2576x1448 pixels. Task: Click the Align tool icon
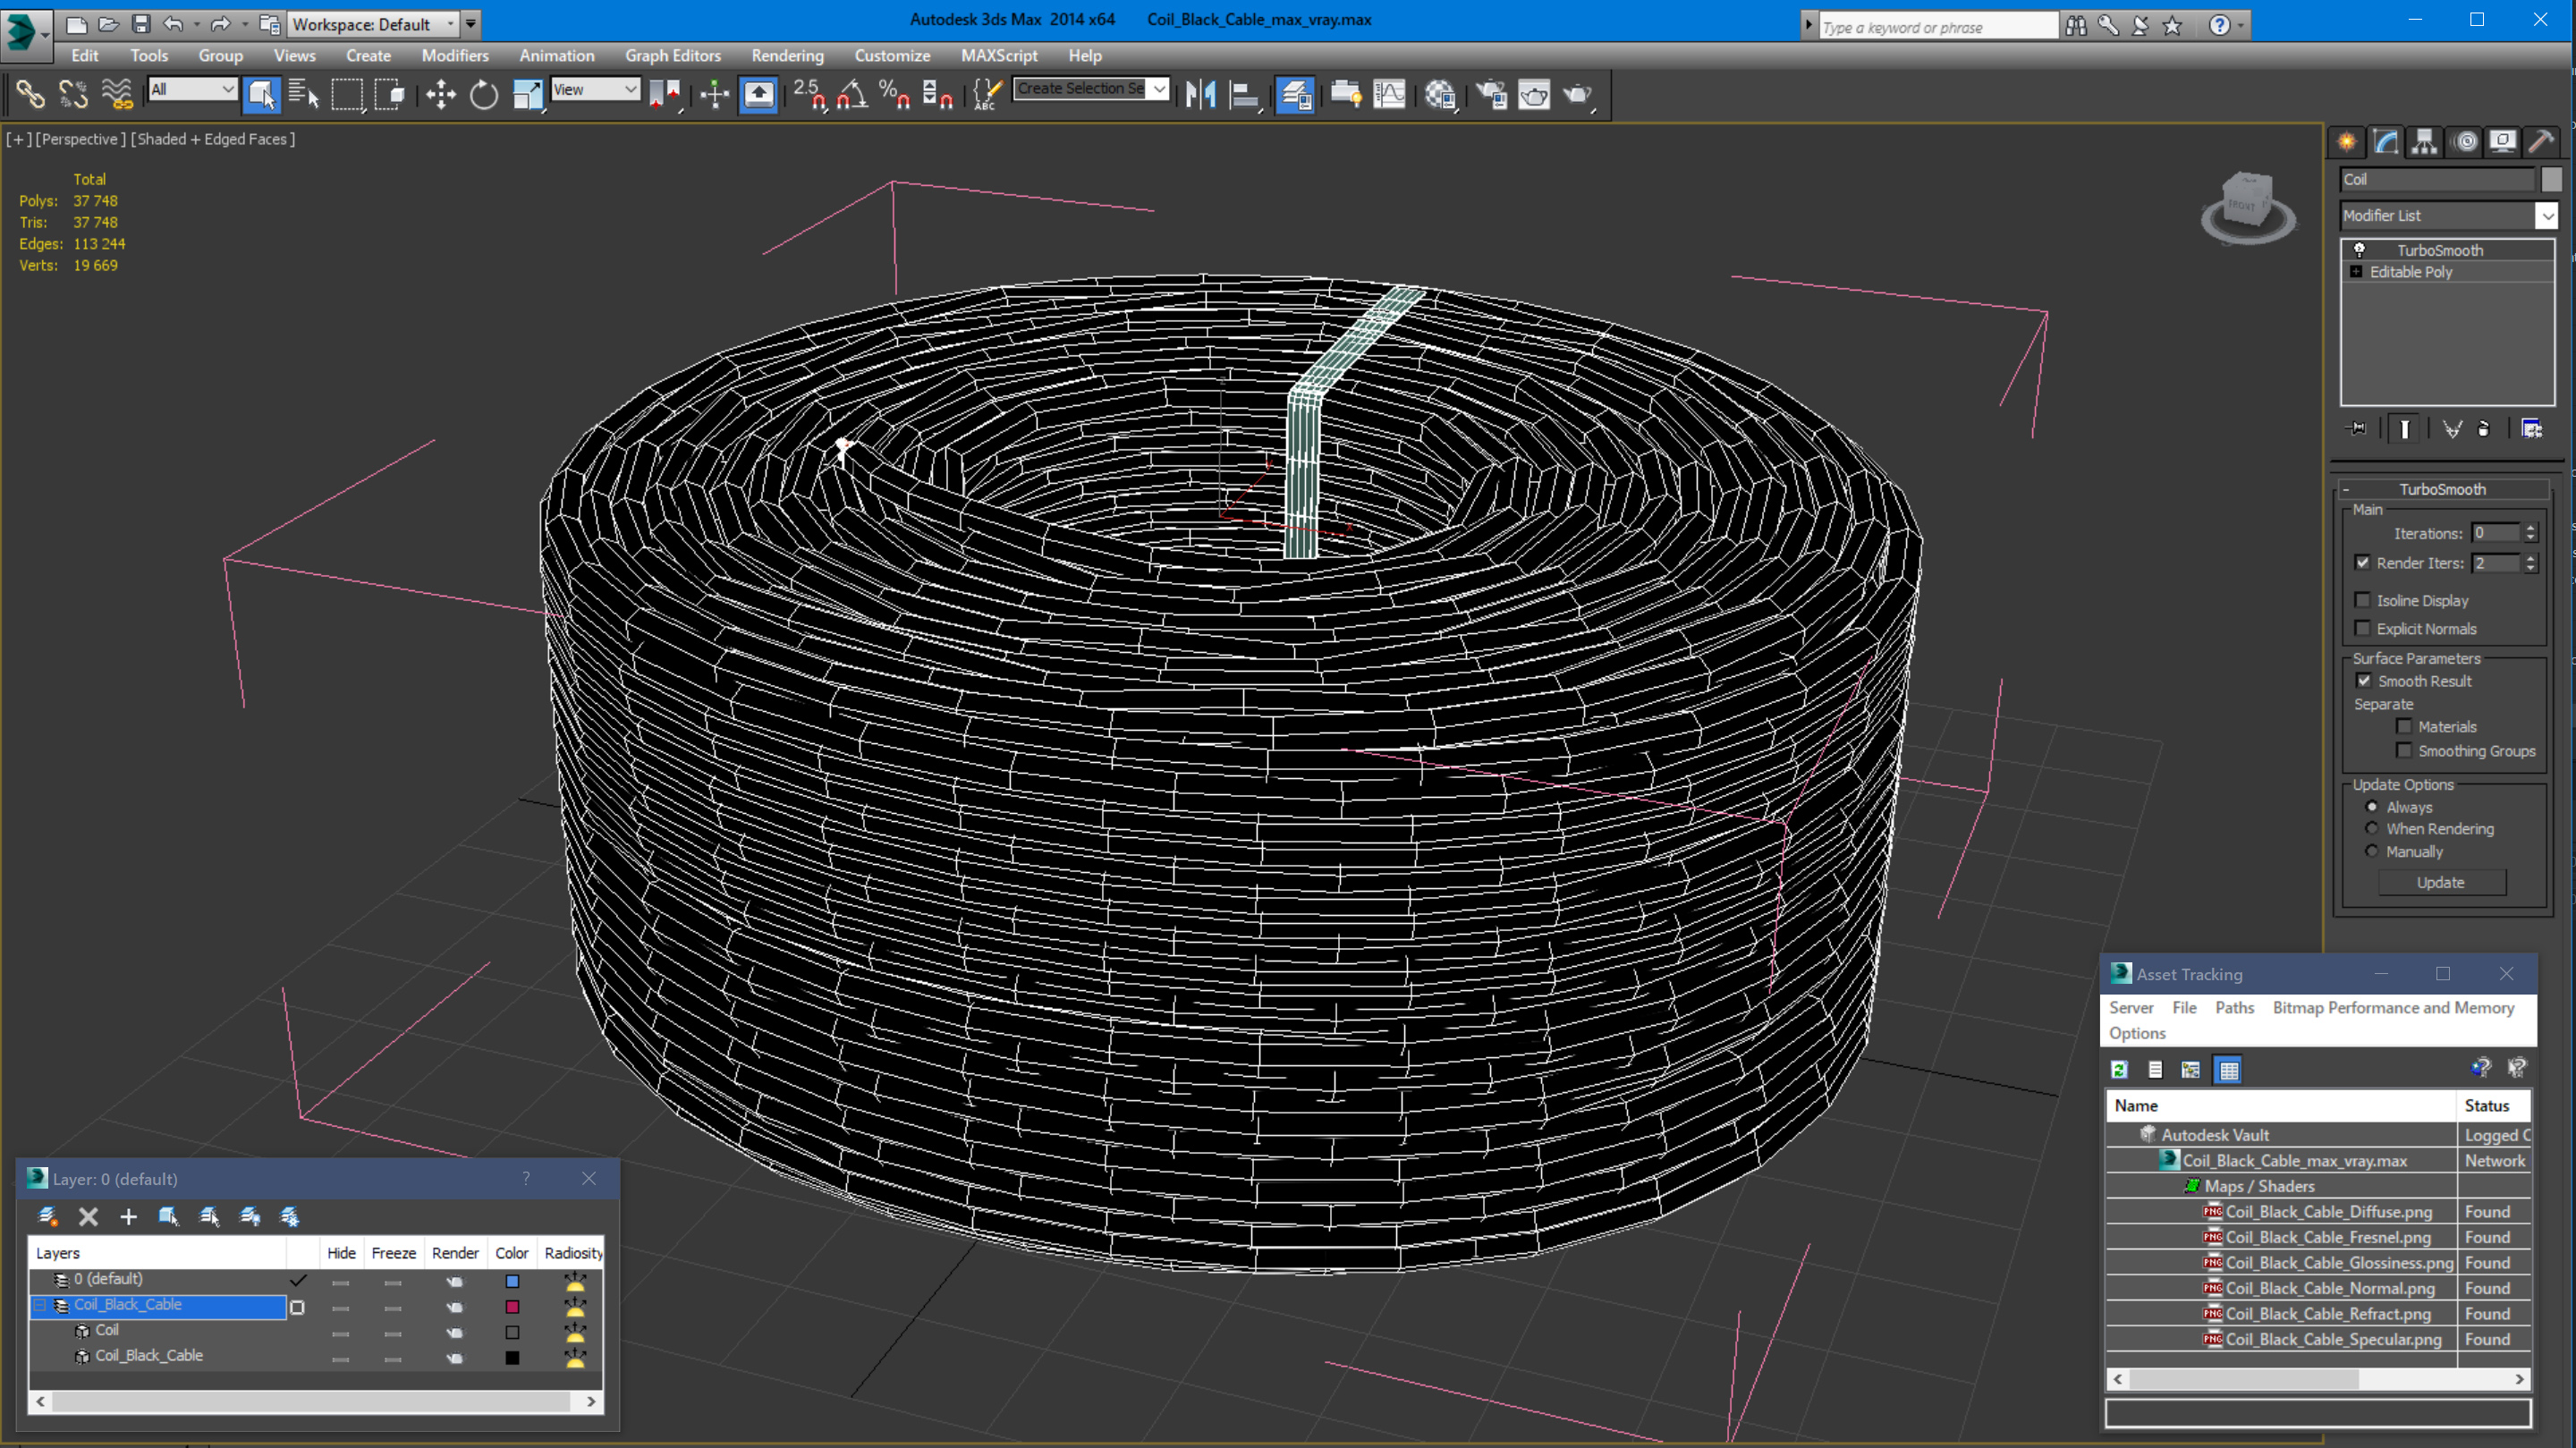[x=1243, y=94]
